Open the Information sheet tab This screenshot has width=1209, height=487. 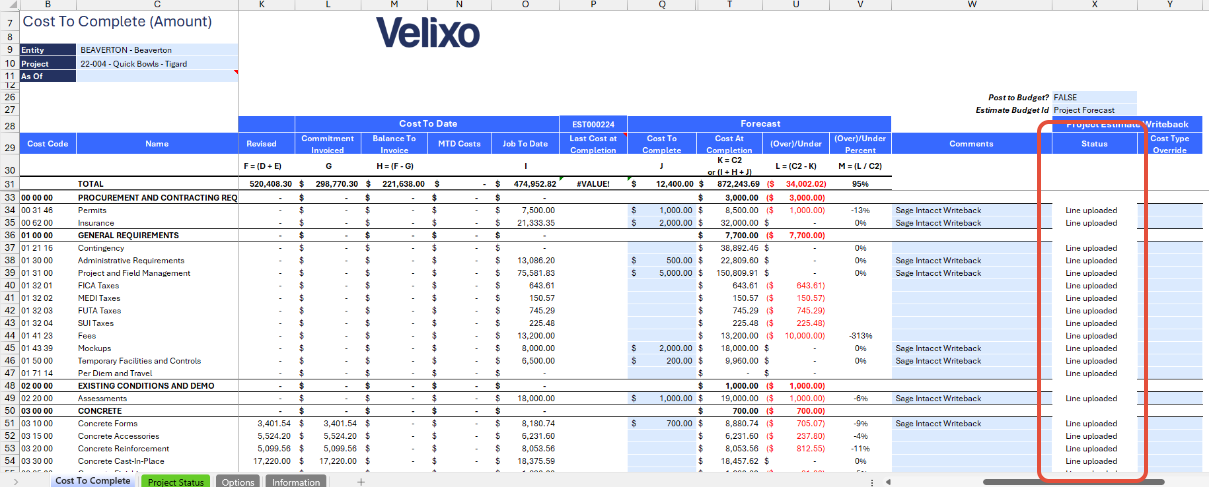click(x=295, y=482)
